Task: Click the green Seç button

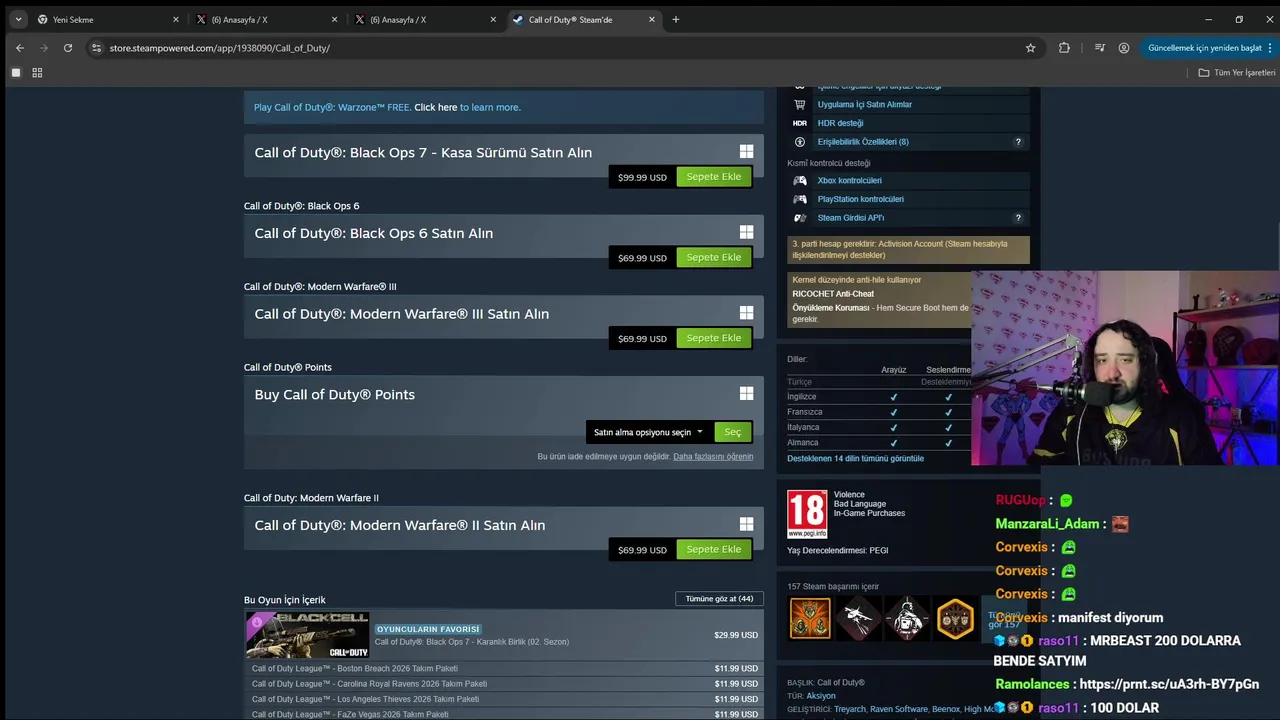Action: tap(732, 433)
